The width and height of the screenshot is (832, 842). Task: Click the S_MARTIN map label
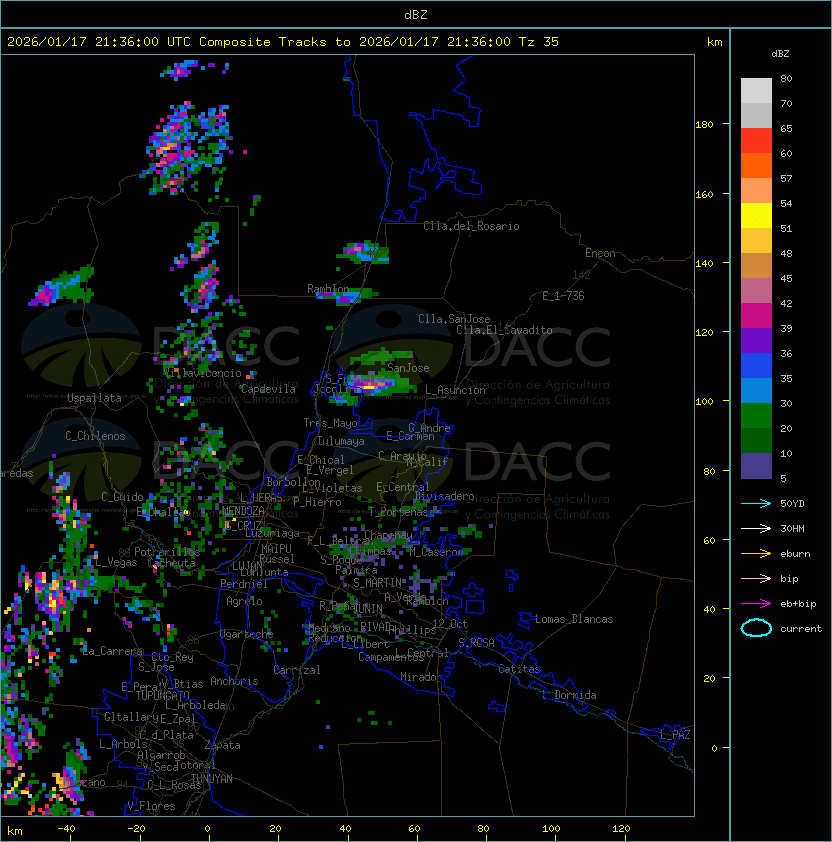point(377,583)
